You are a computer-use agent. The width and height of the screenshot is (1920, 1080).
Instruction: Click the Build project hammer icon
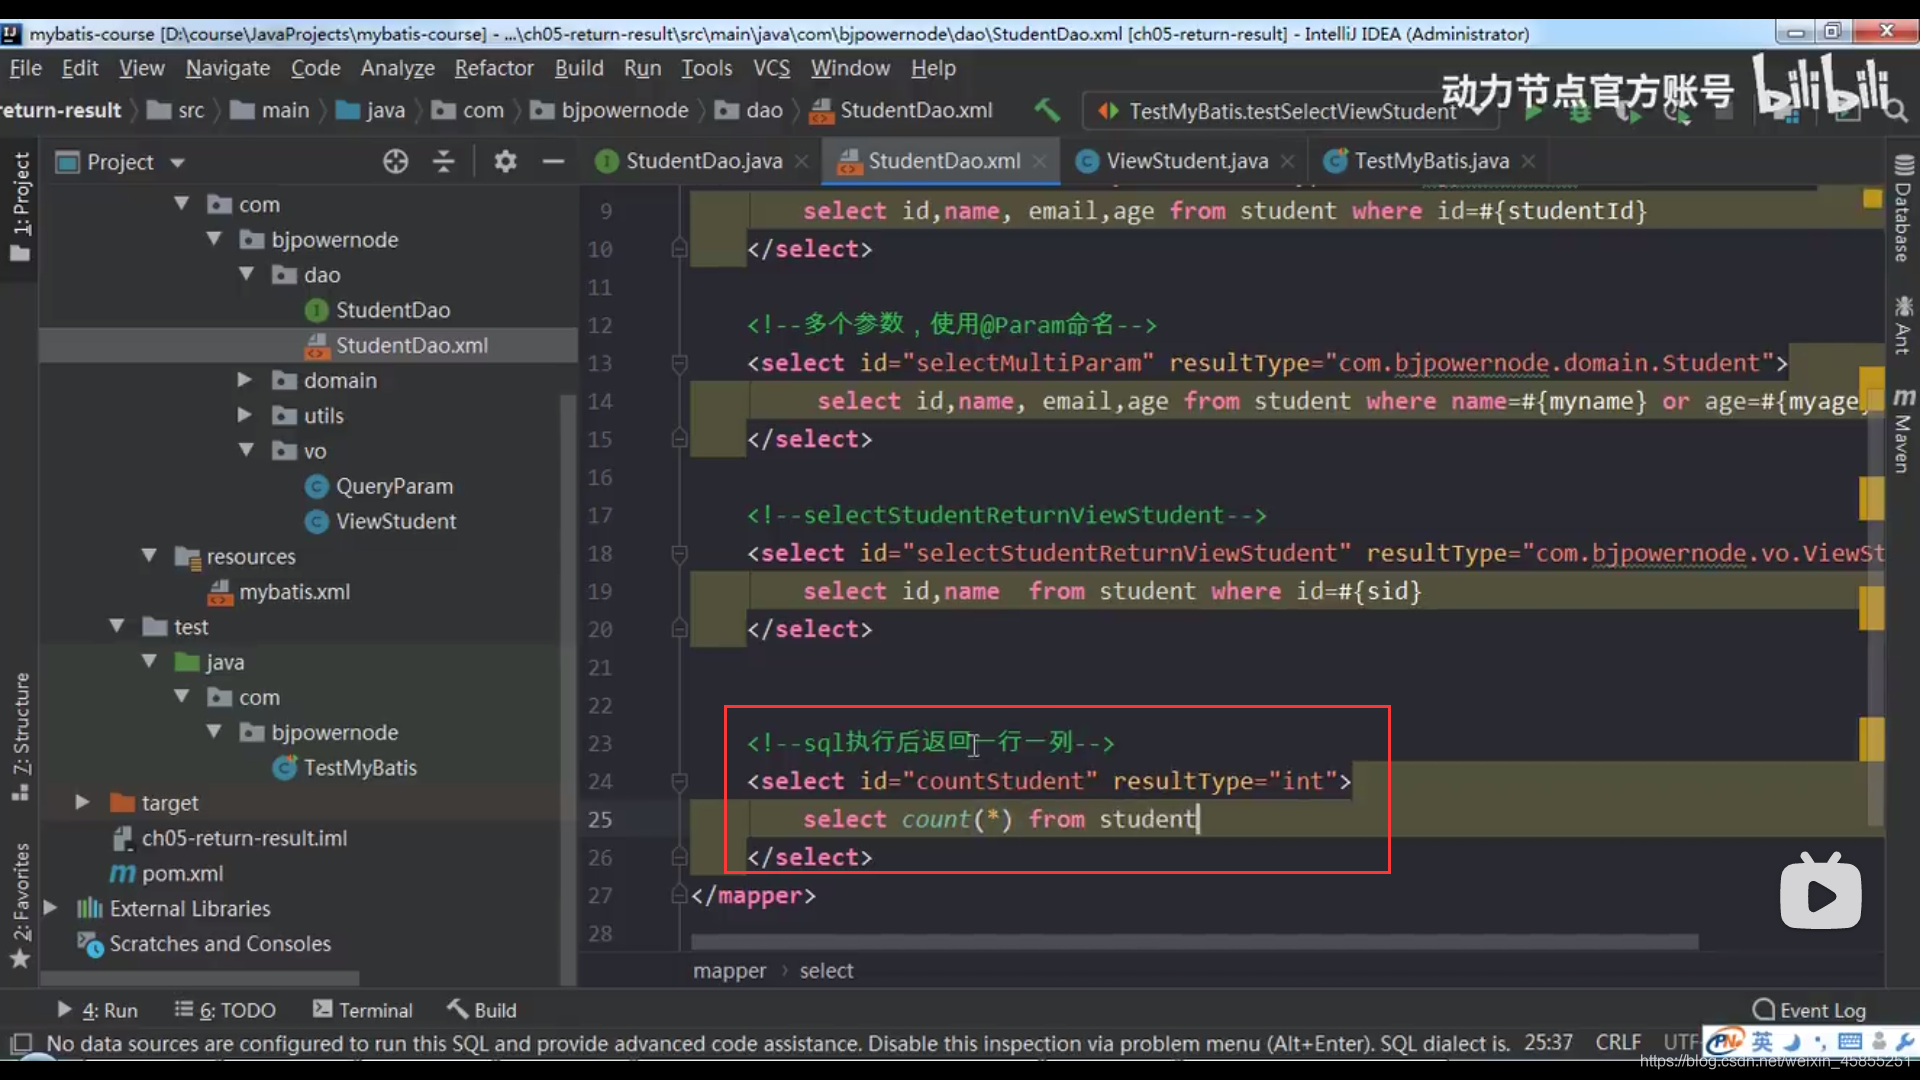pos(1047,109)
